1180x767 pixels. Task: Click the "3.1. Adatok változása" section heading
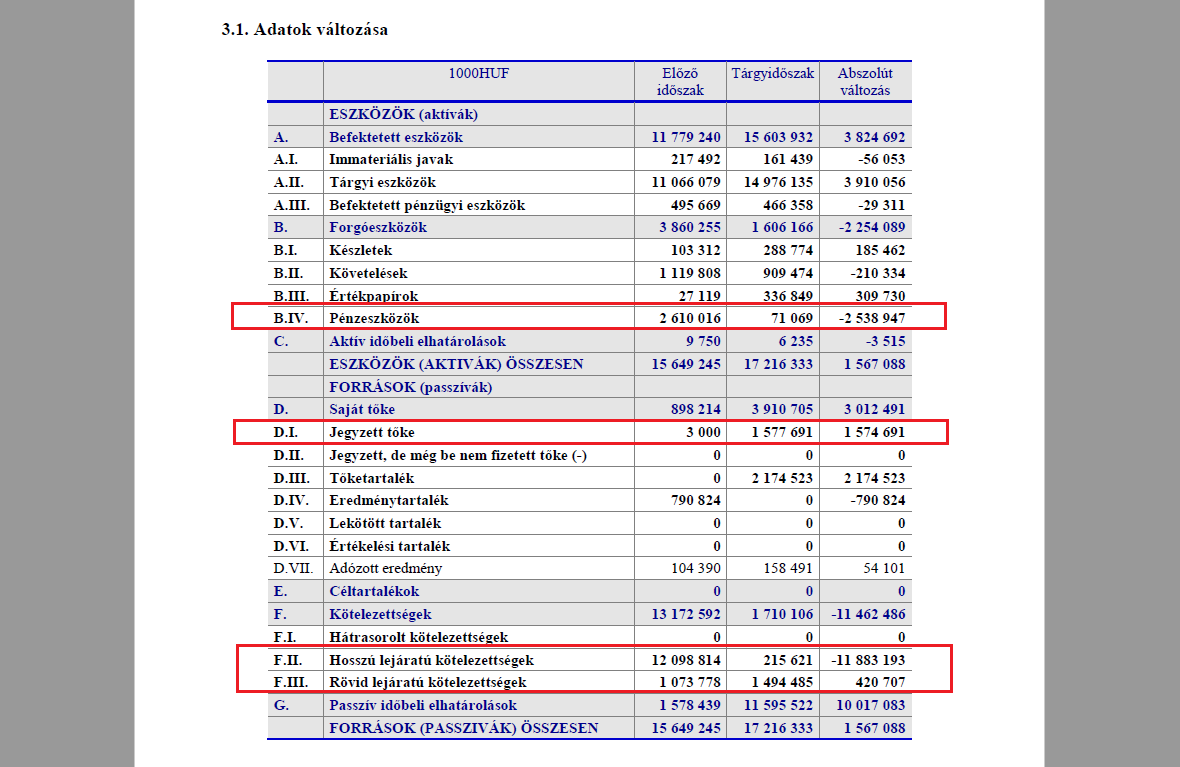pos(304,29)
